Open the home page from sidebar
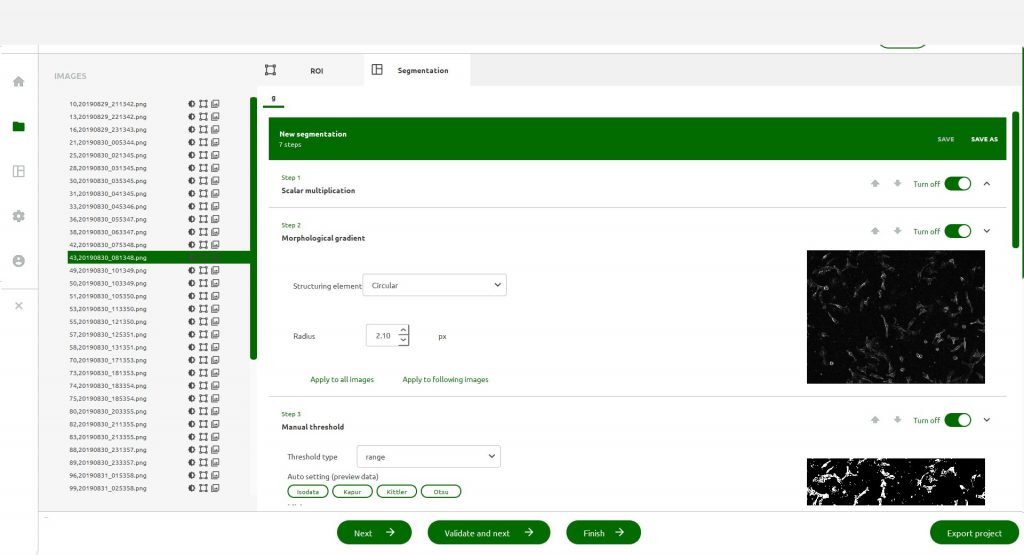The image size is (1024, 555). 18,81
